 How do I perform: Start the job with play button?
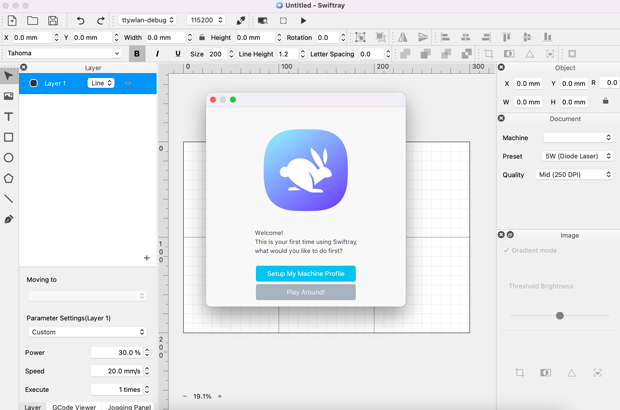(x=303, y=21)
